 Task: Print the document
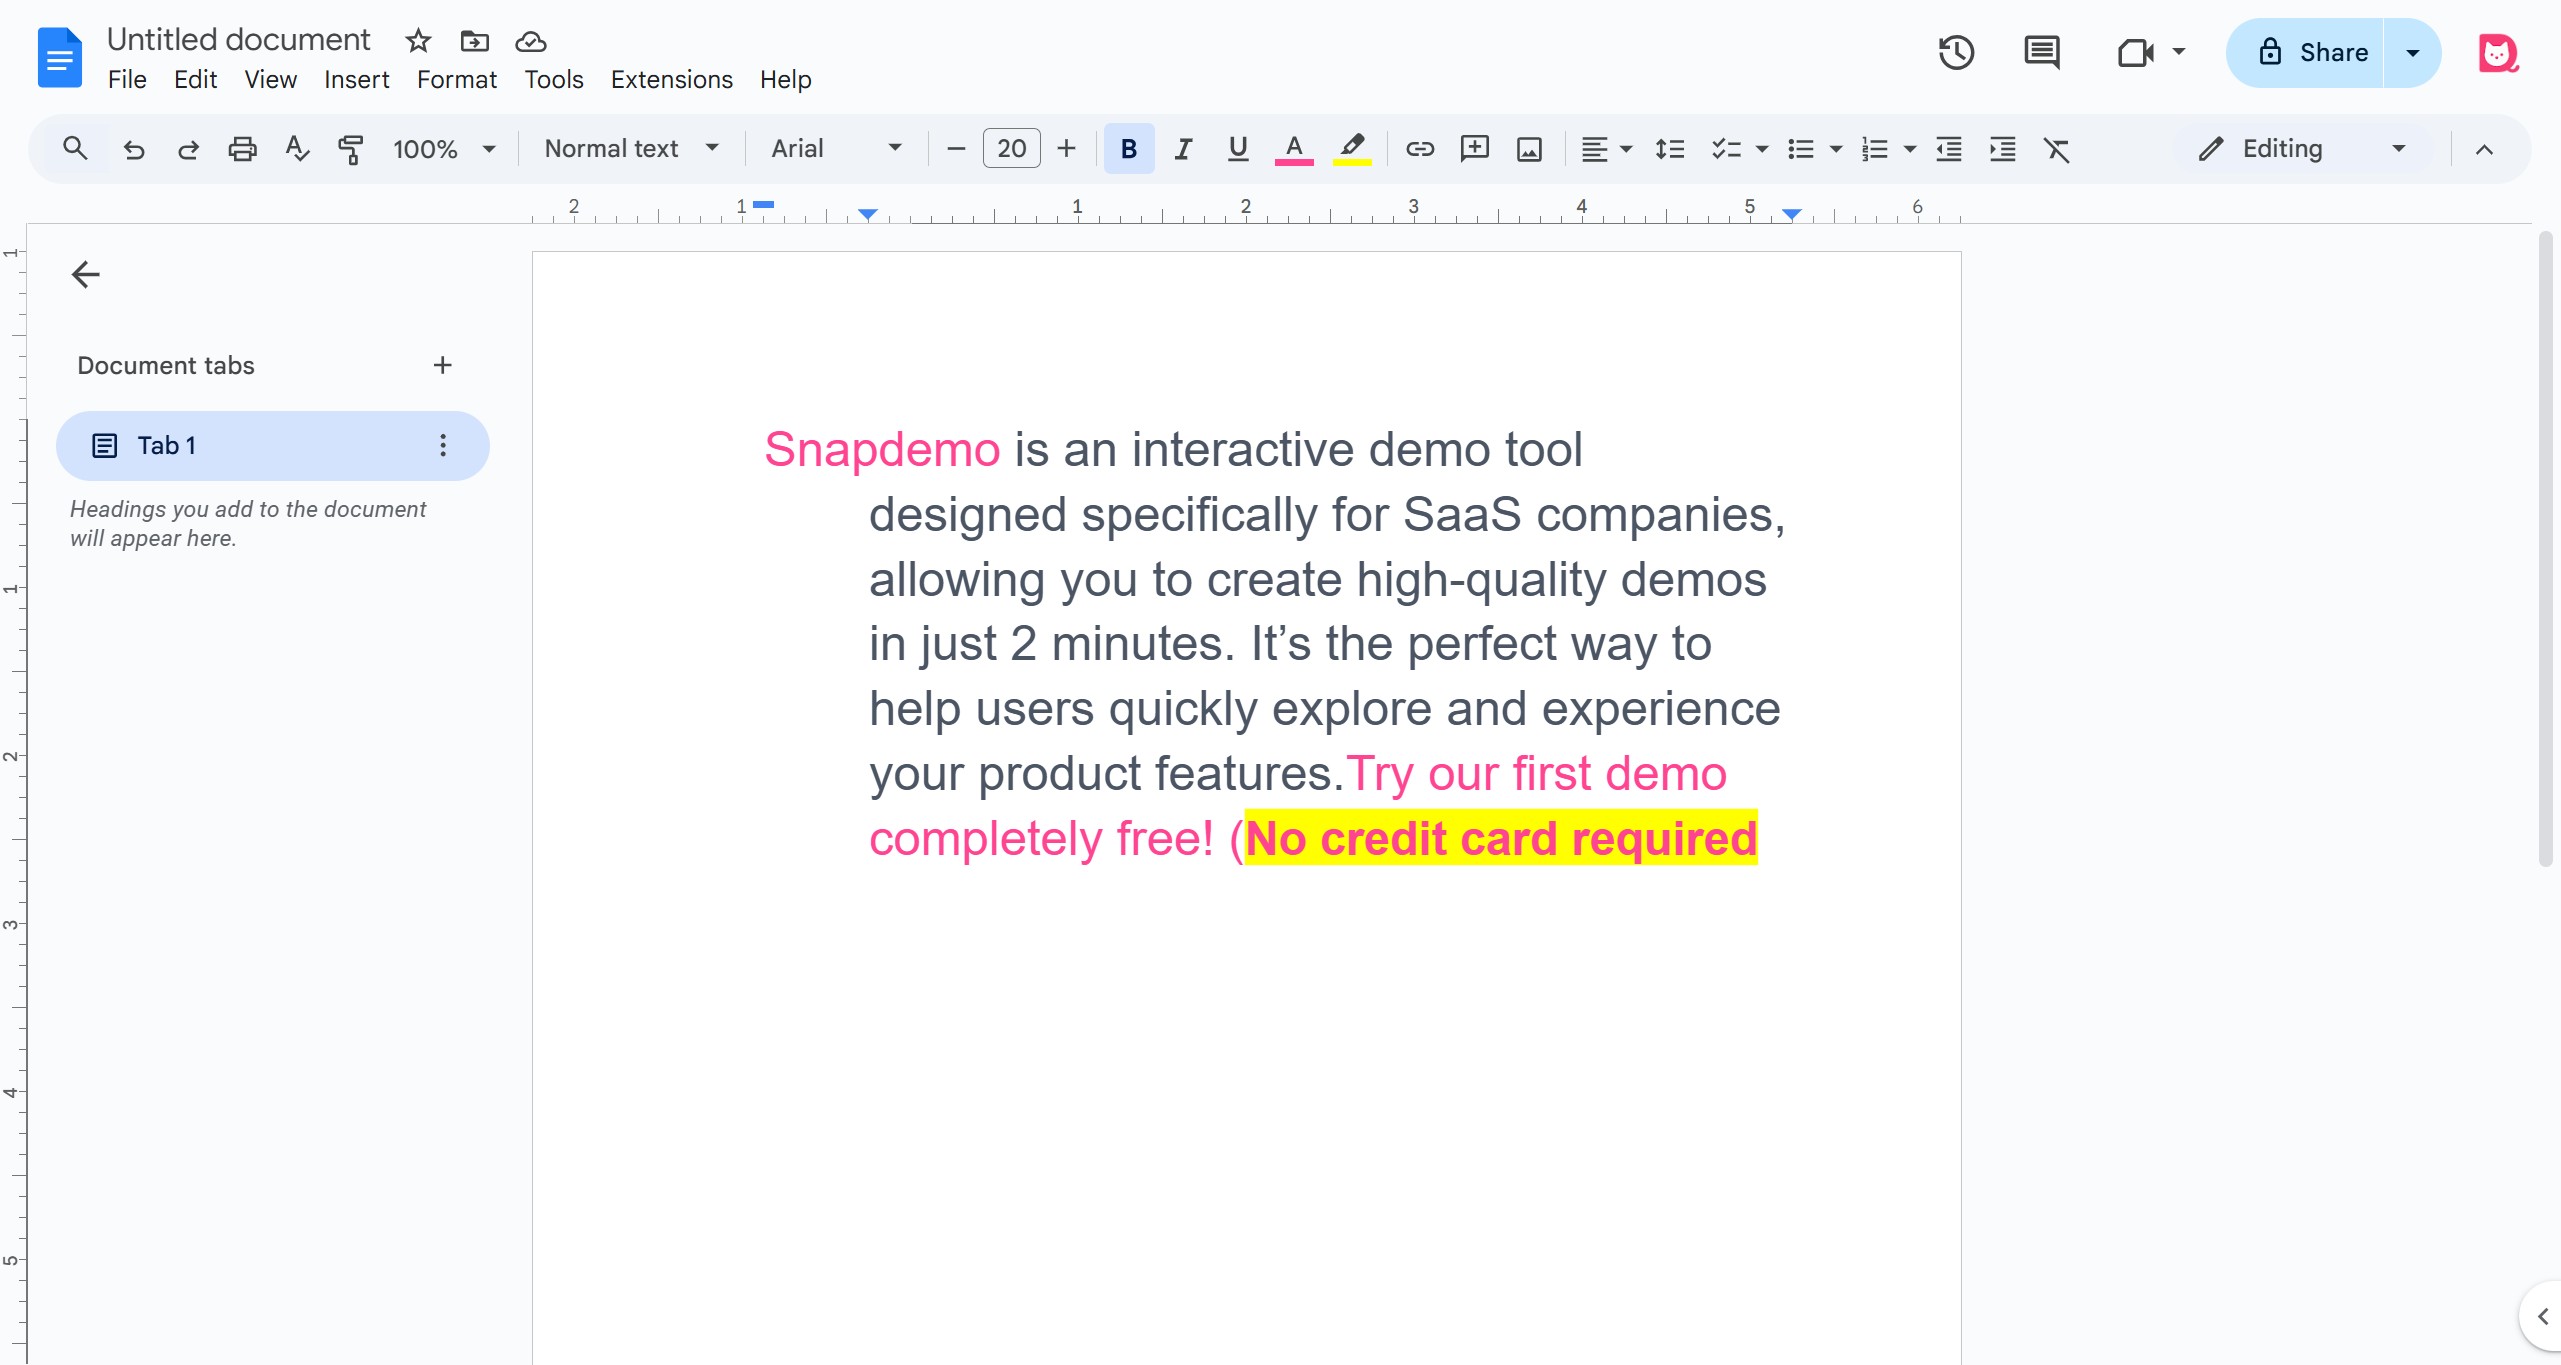pyautogui.click(x=242, y=149)
